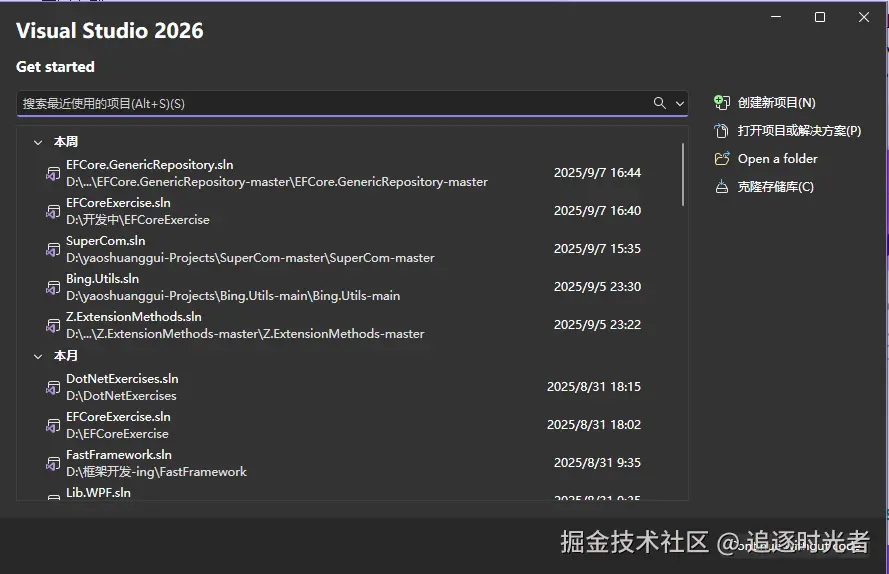
Task: Click the recent projects list scrollbar thumb
Action: (683, 175)
